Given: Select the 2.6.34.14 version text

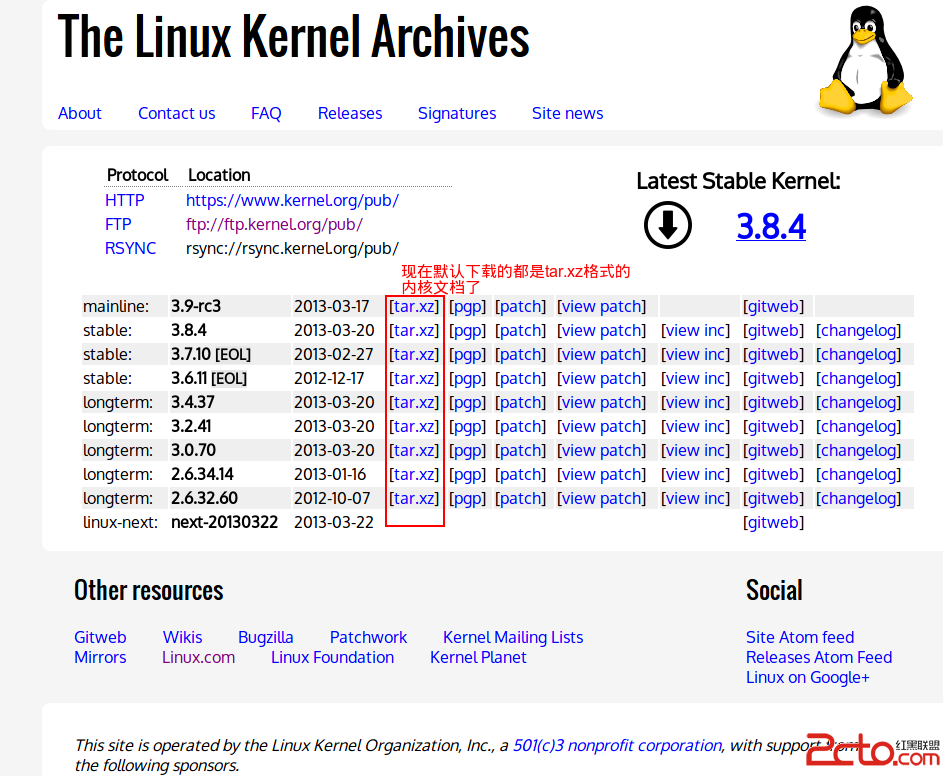Looking at the screenshot, I should (202, 475).
